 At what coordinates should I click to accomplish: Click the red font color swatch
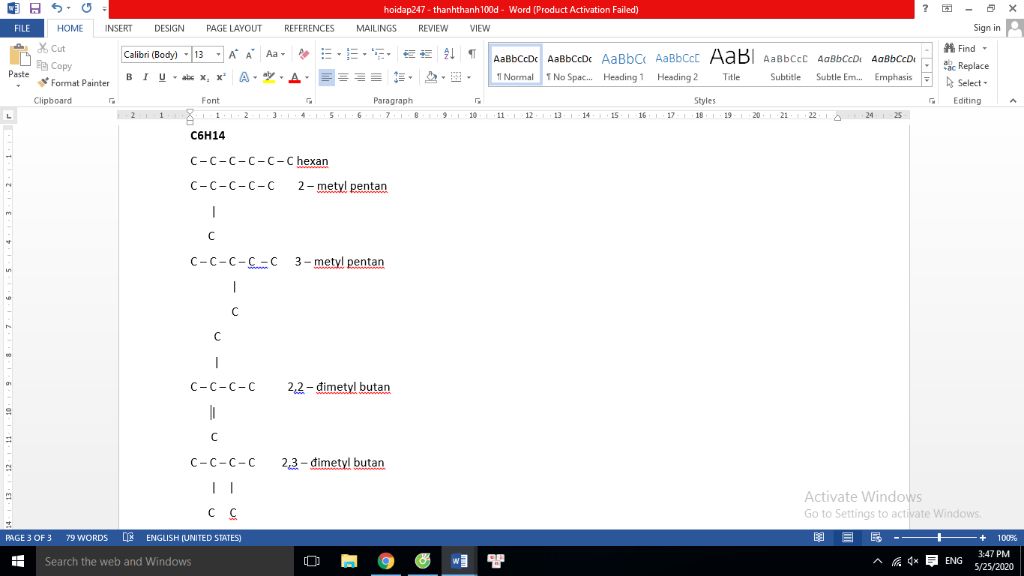pyautogui.click(x=294, y=78)
